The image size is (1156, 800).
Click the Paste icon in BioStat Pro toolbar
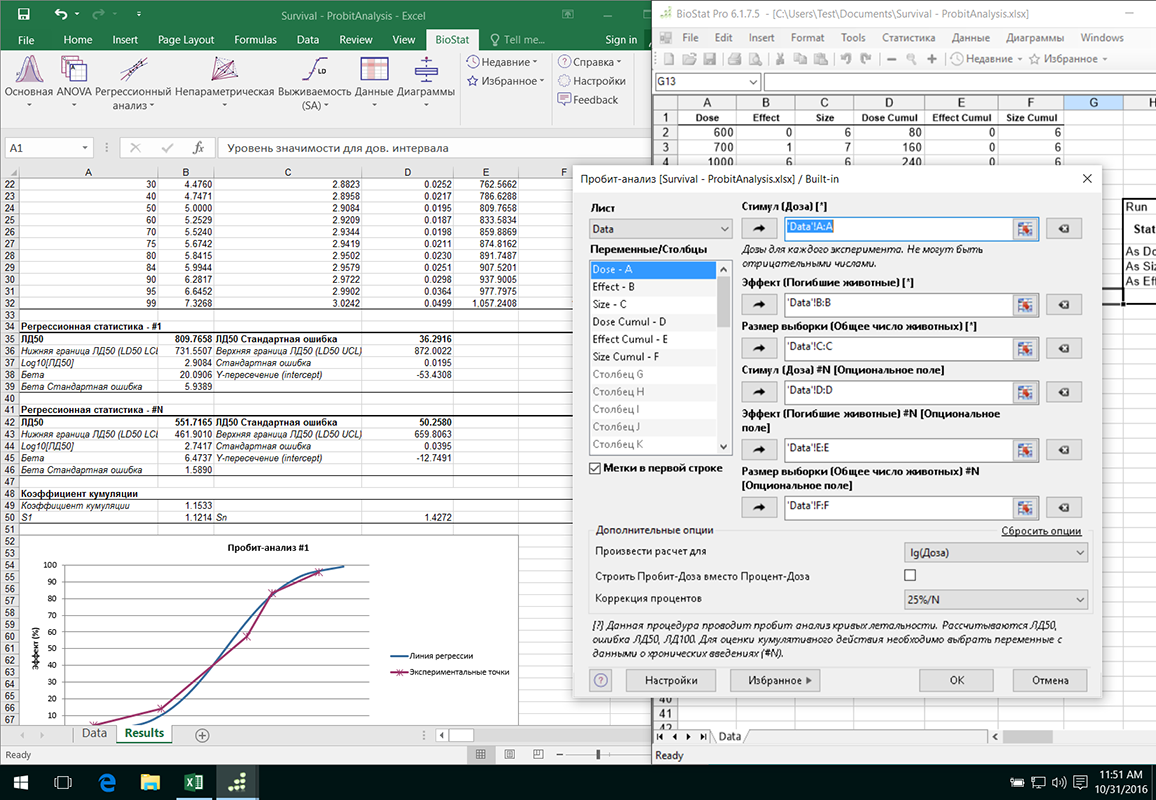[x=821, y=59]
